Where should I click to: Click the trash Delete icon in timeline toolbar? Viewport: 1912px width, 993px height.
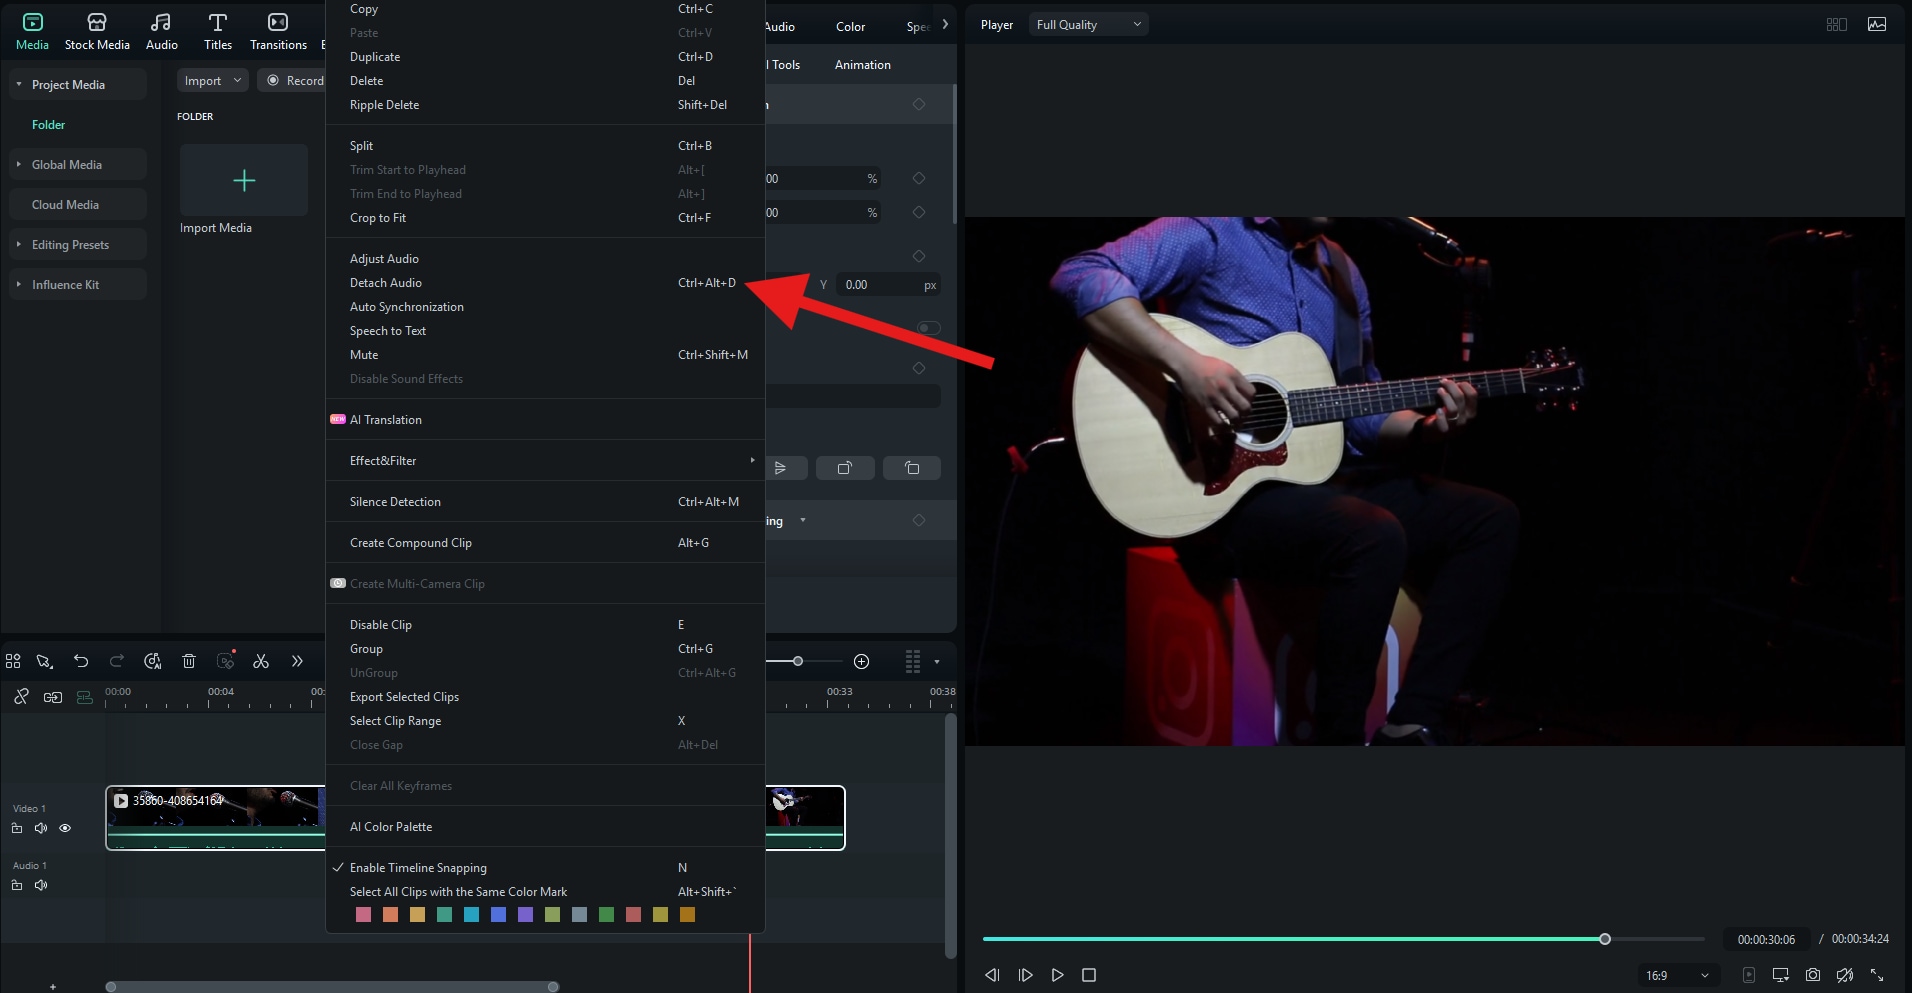189,661
